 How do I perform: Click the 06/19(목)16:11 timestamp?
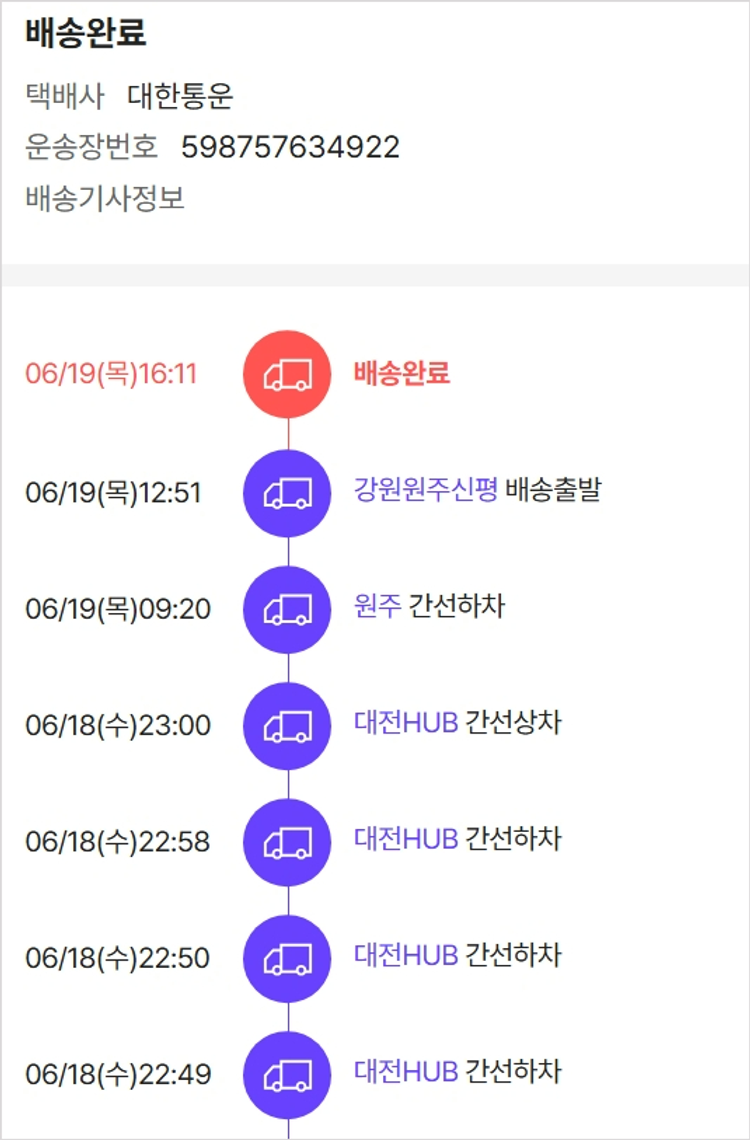[x=111, y=374]
